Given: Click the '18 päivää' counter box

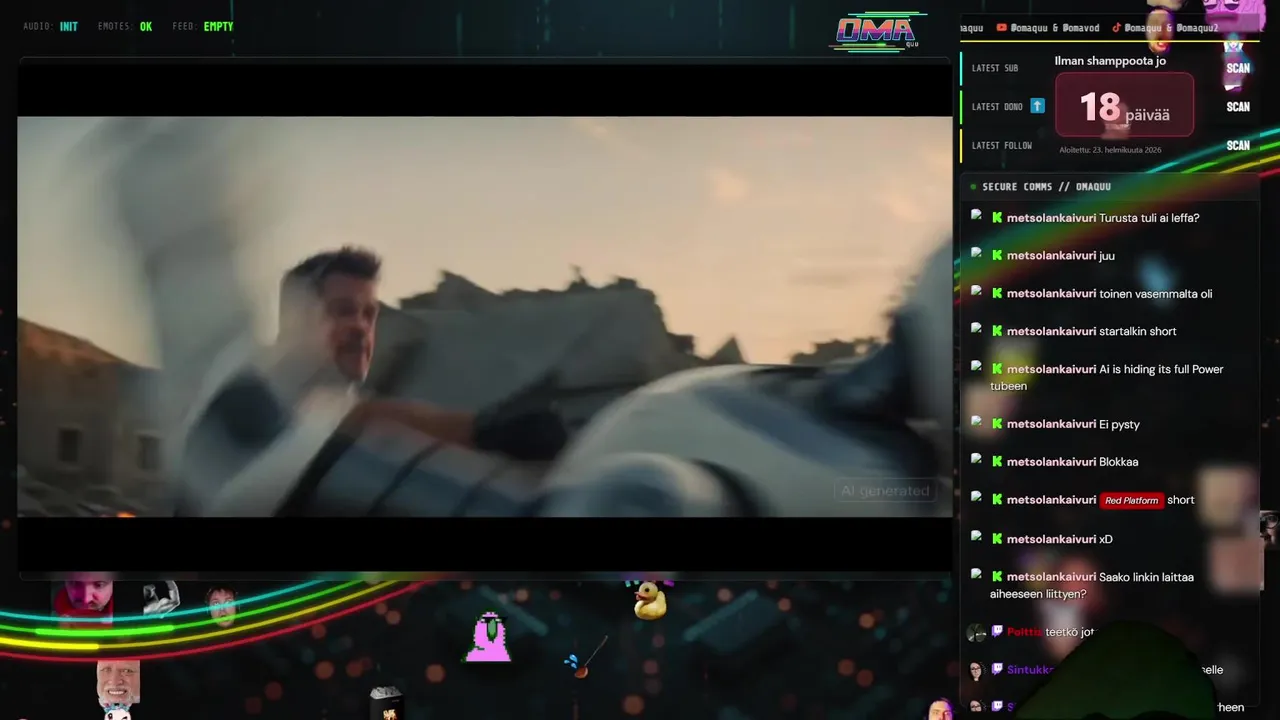Looking at the screenshot, I should point(1124,105).
